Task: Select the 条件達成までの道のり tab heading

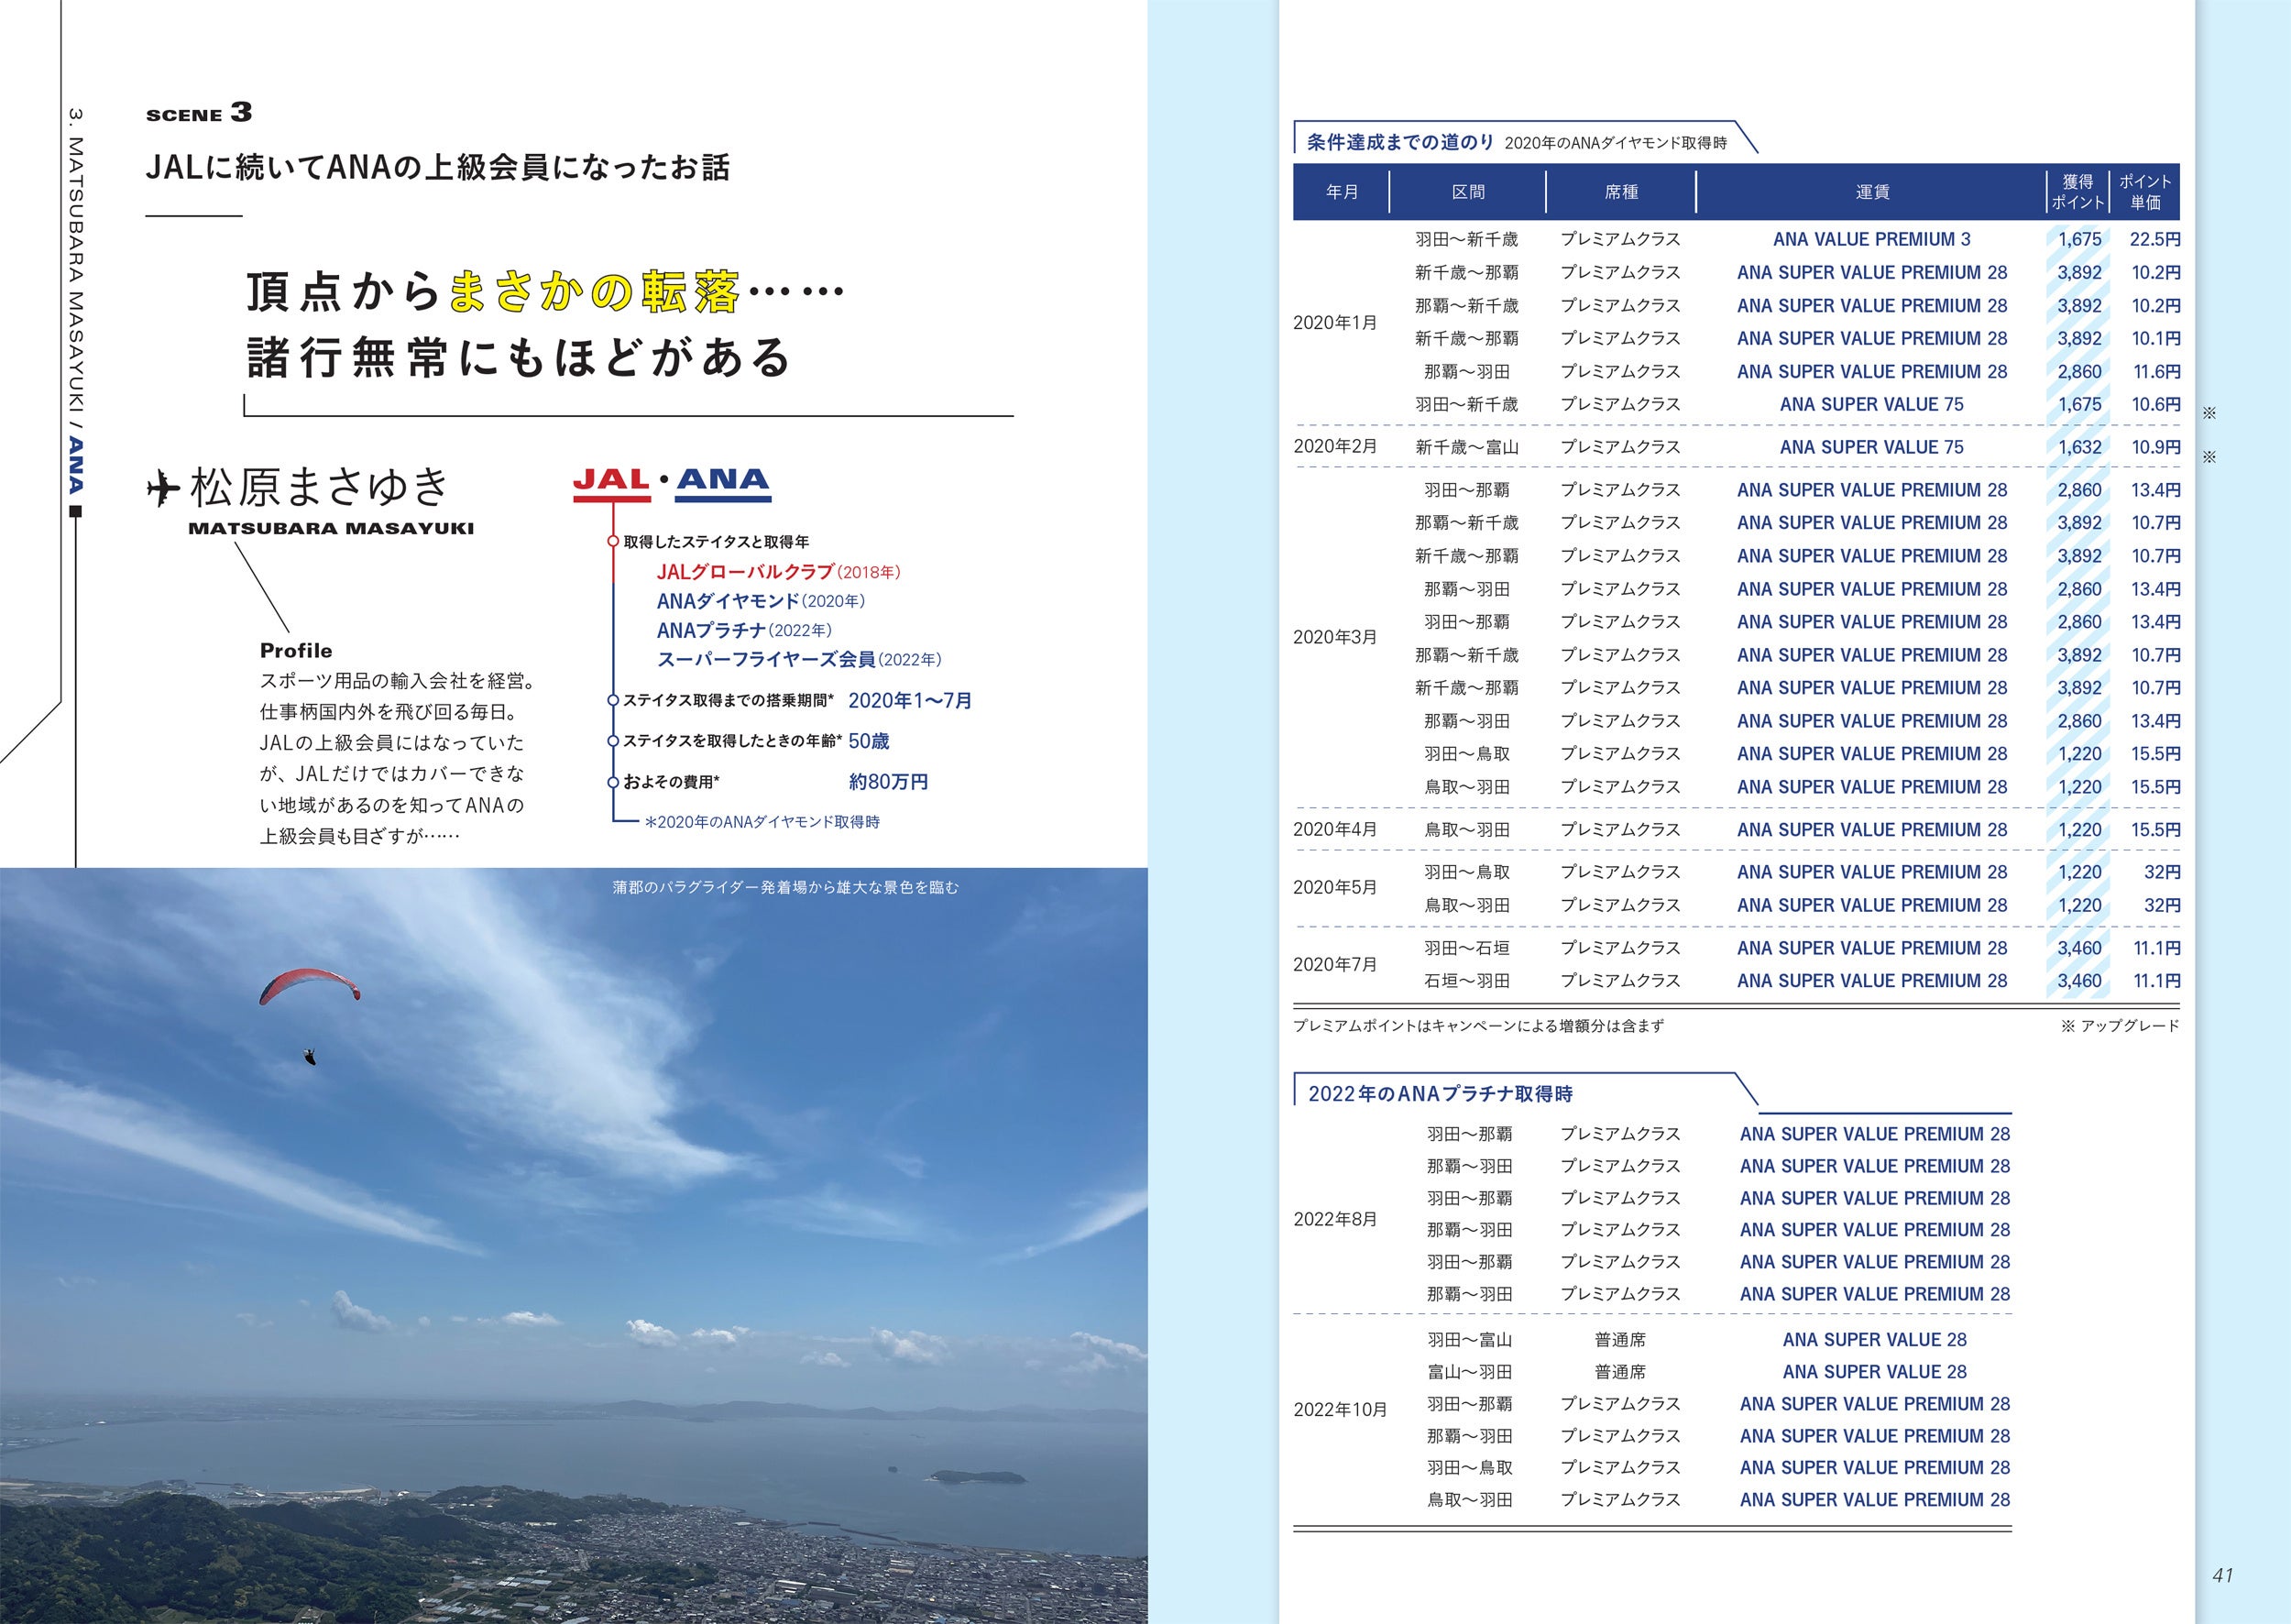Action: pos(1400,143)
